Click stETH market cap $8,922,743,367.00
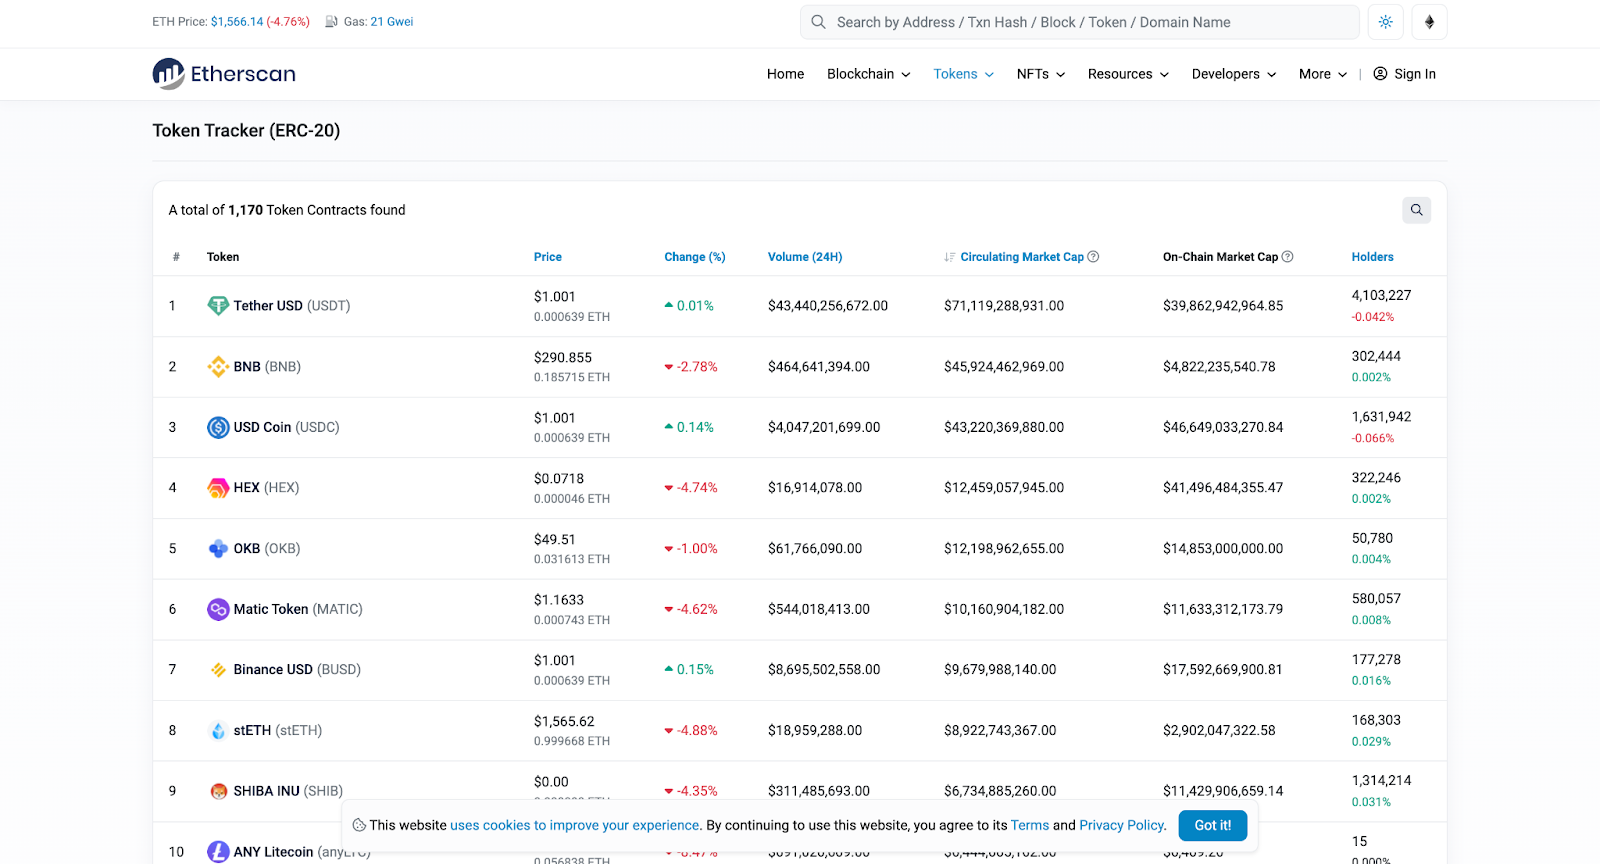The height and width of the screenshot is (864, 1600). pos(1000,731)
